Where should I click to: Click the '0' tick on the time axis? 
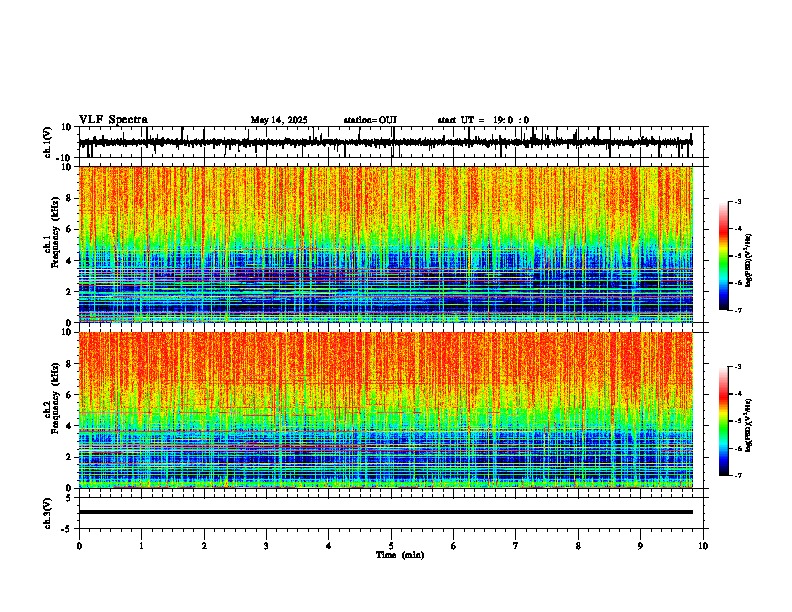tap(79, 546)
